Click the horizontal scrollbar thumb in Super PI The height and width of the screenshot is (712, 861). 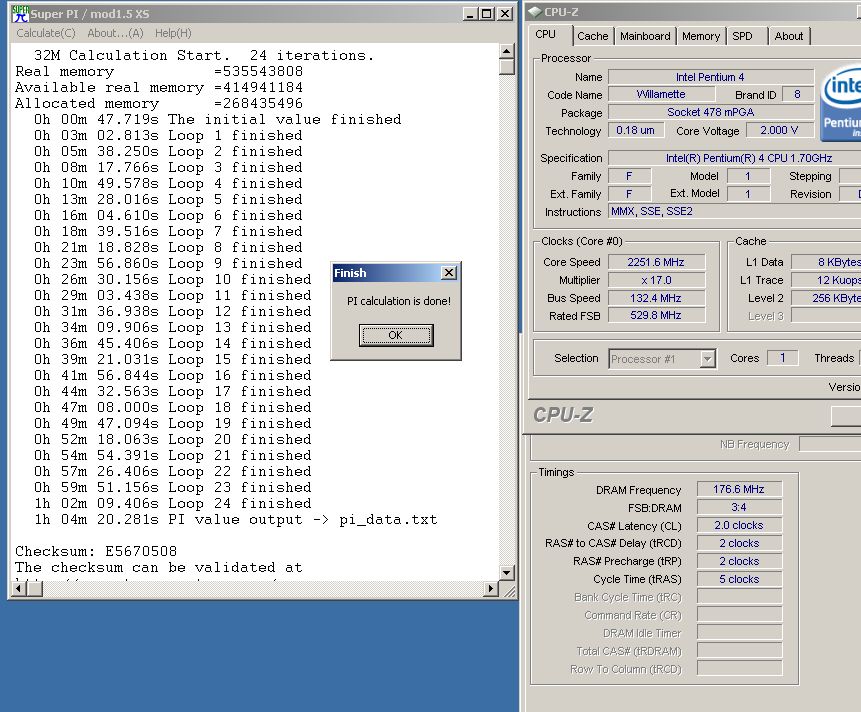click(x=35, y=588)
